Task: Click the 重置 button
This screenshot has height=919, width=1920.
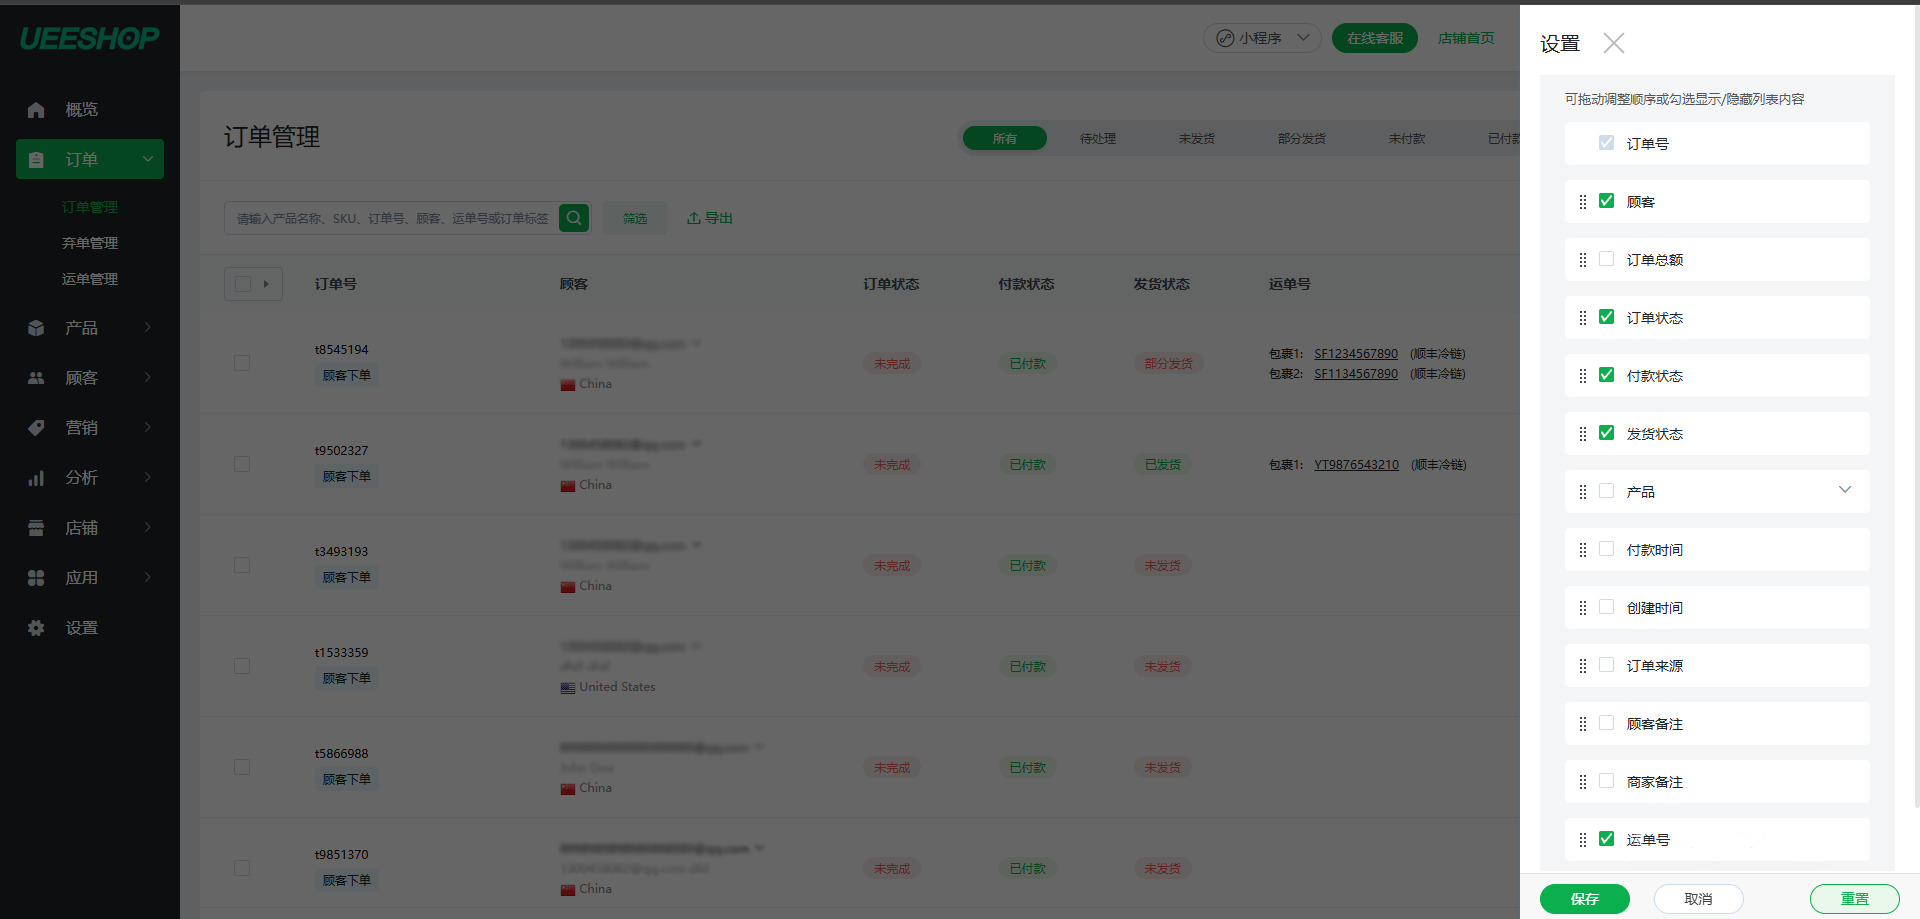Action: [1854, 899]
